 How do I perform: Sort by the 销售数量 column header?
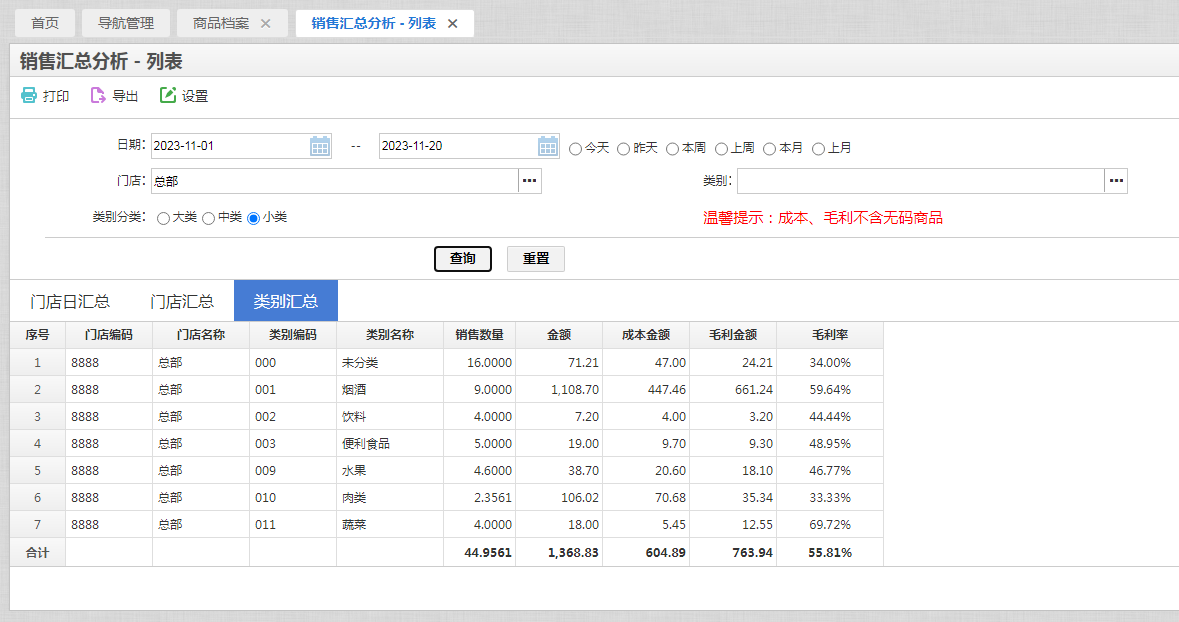pyautogui.click(x=480, y=335)
